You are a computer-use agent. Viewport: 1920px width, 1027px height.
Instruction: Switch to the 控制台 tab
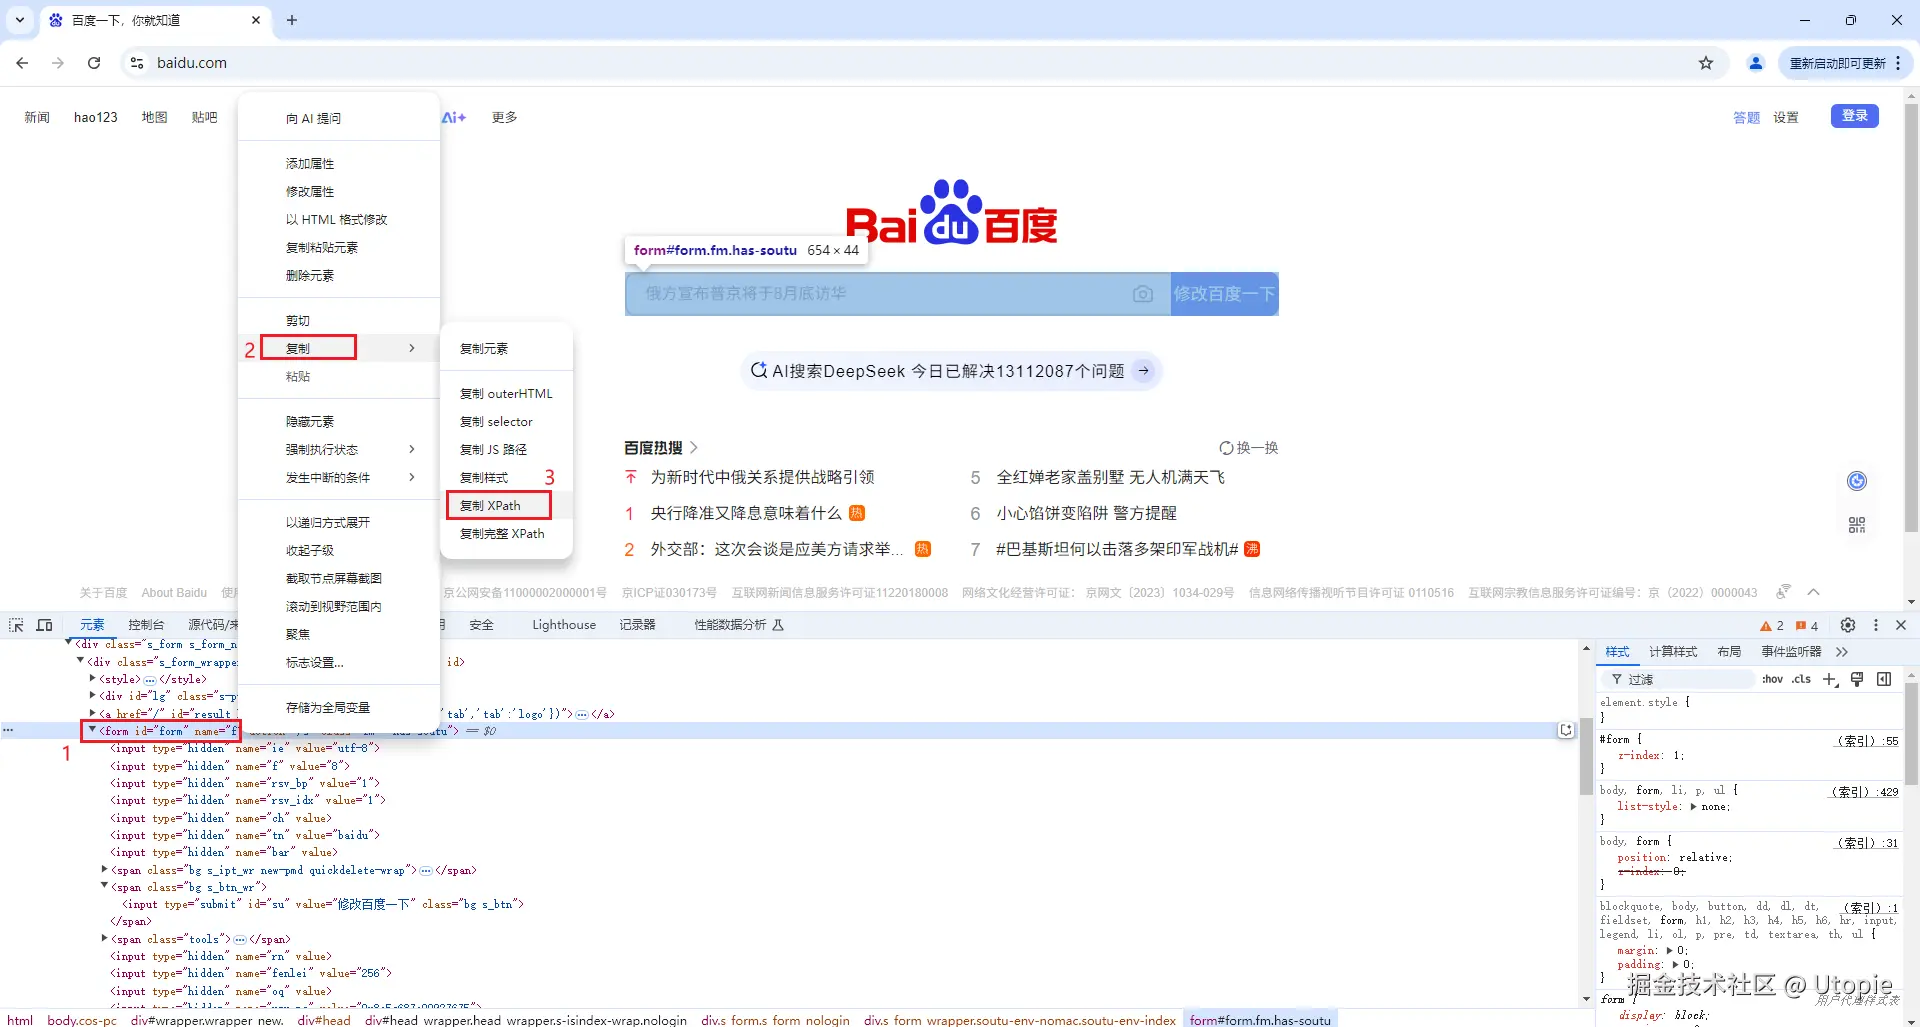tap(146, 625)
